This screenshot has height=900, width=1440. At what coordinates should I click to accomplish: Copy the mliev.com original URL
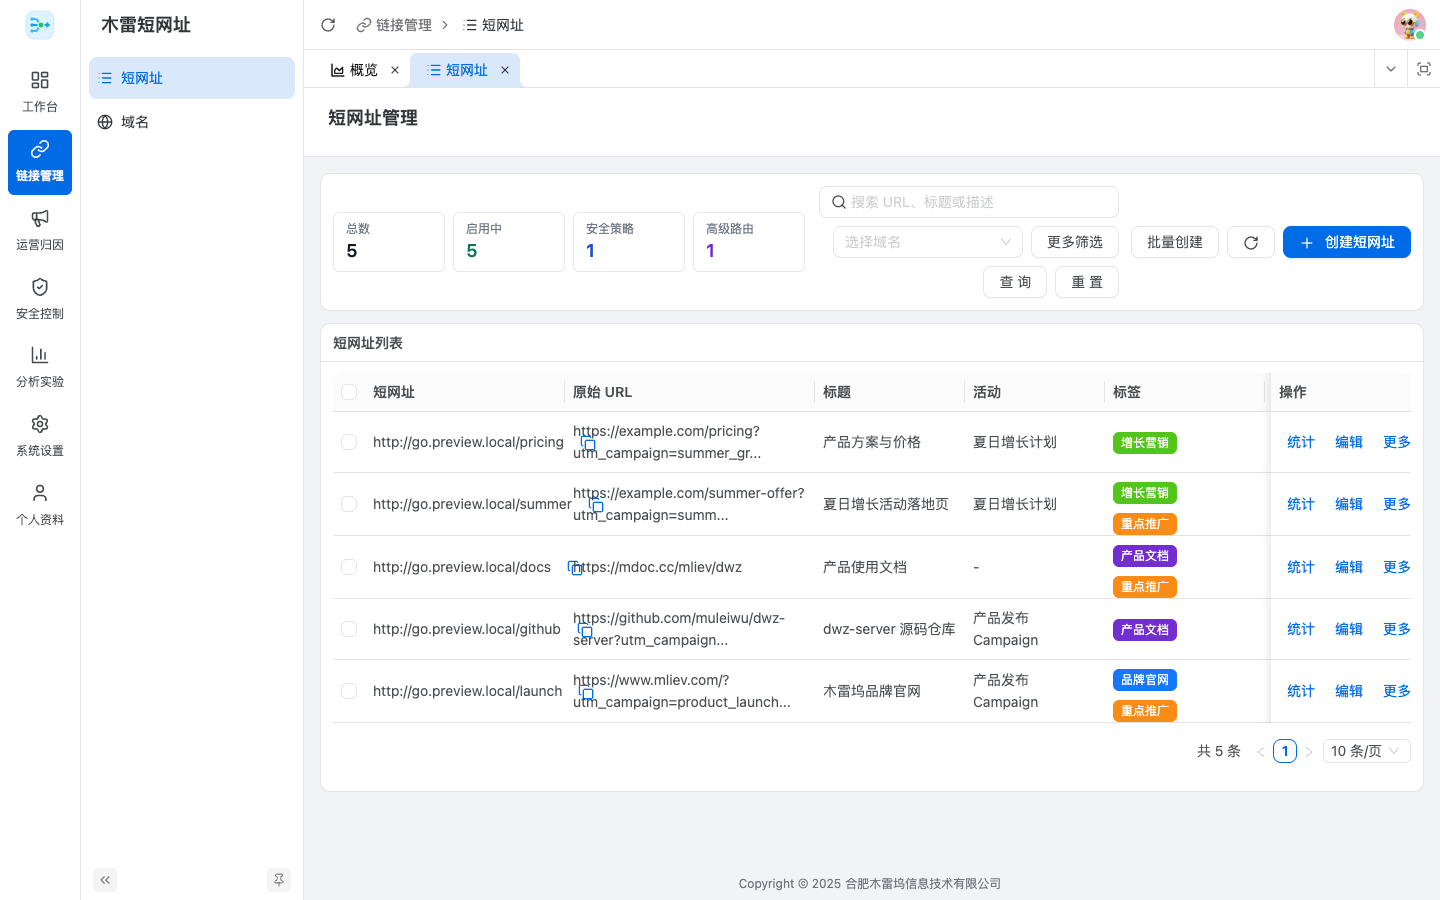point(586,692)
